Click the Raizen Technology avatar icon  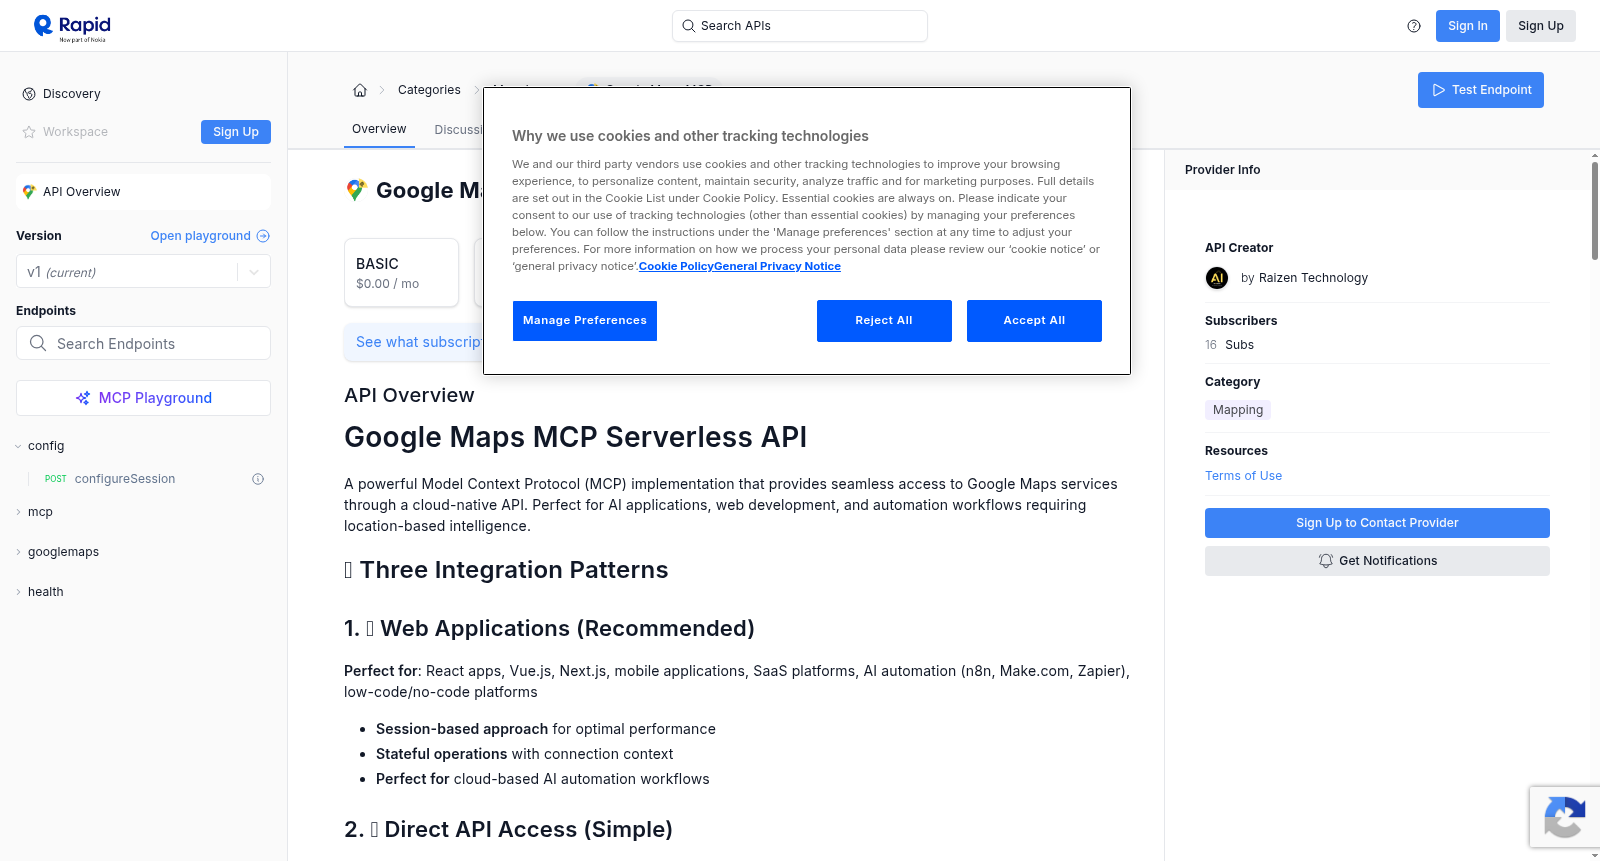tap(1217, 278)
